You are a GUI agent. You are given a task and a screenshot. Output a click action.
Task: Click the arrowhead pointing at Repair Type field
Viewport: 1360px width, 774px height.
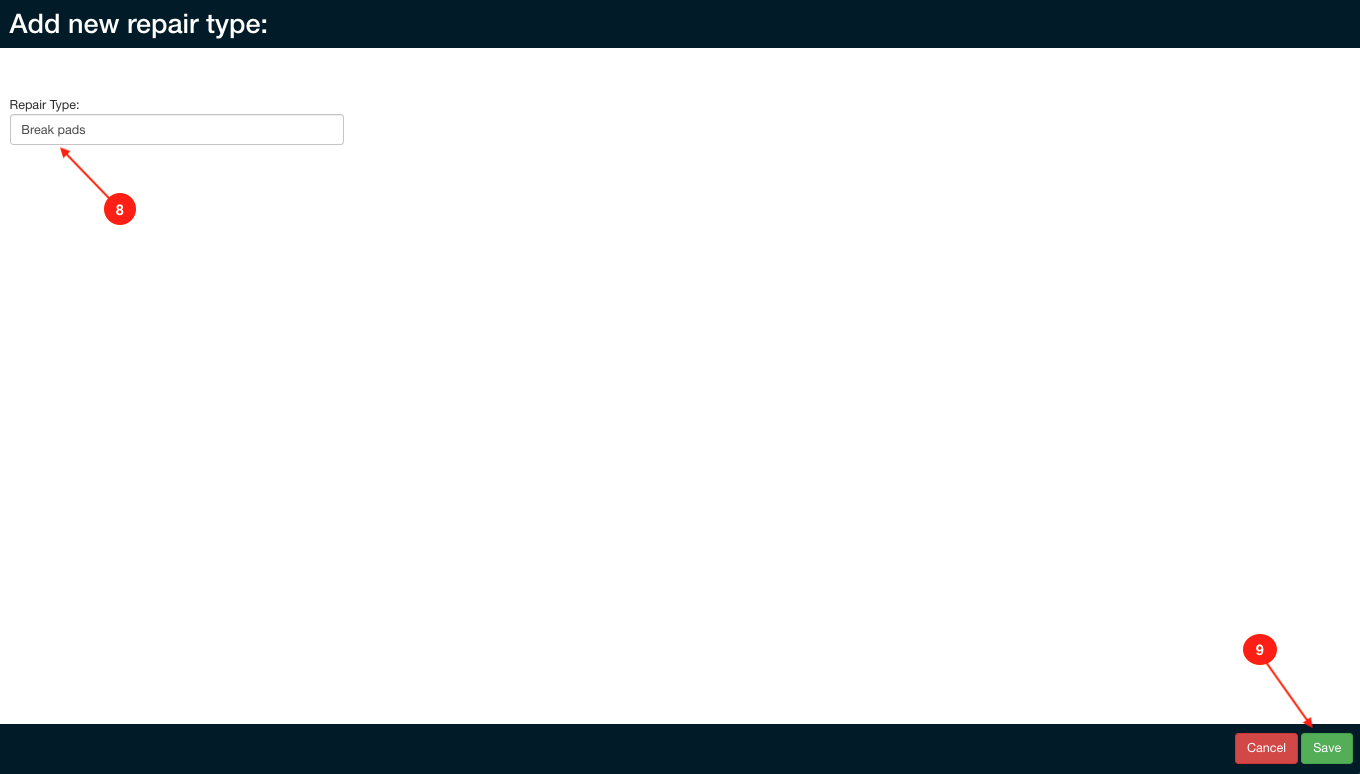point(65,153)
